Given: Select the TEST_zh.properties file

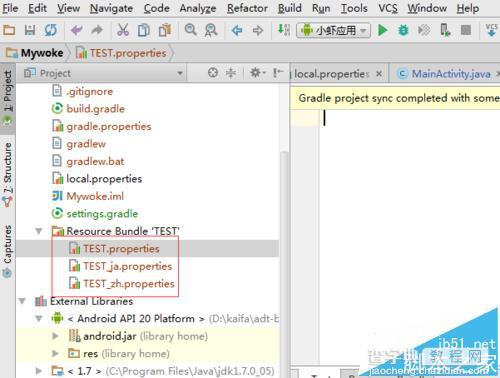Looking at the screenshot, I should point(122,284).
